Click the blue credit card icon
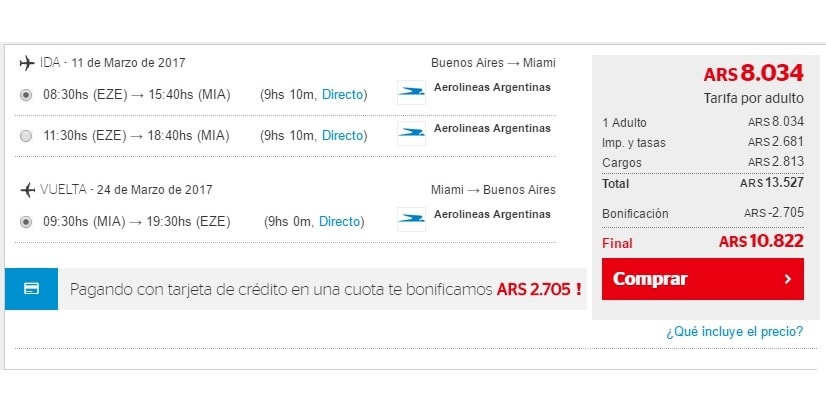Screen dimensions: 826x414 point(31,289)
